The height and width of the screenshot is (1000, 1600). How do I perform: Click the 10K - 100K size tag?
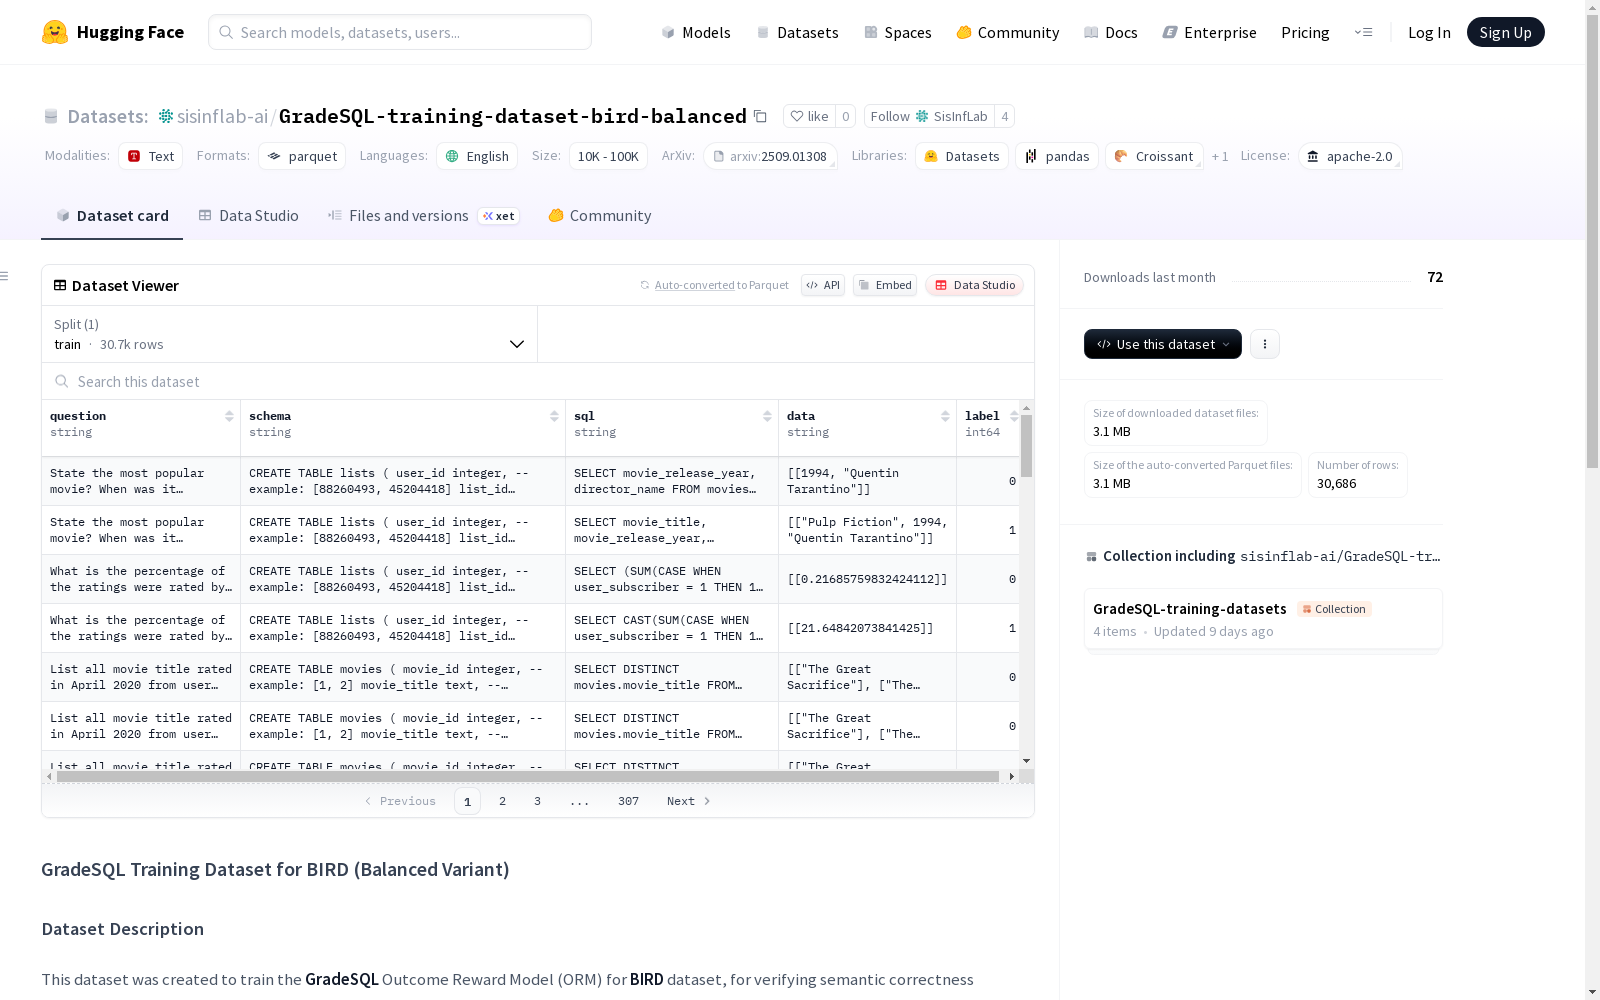(608, 156)
